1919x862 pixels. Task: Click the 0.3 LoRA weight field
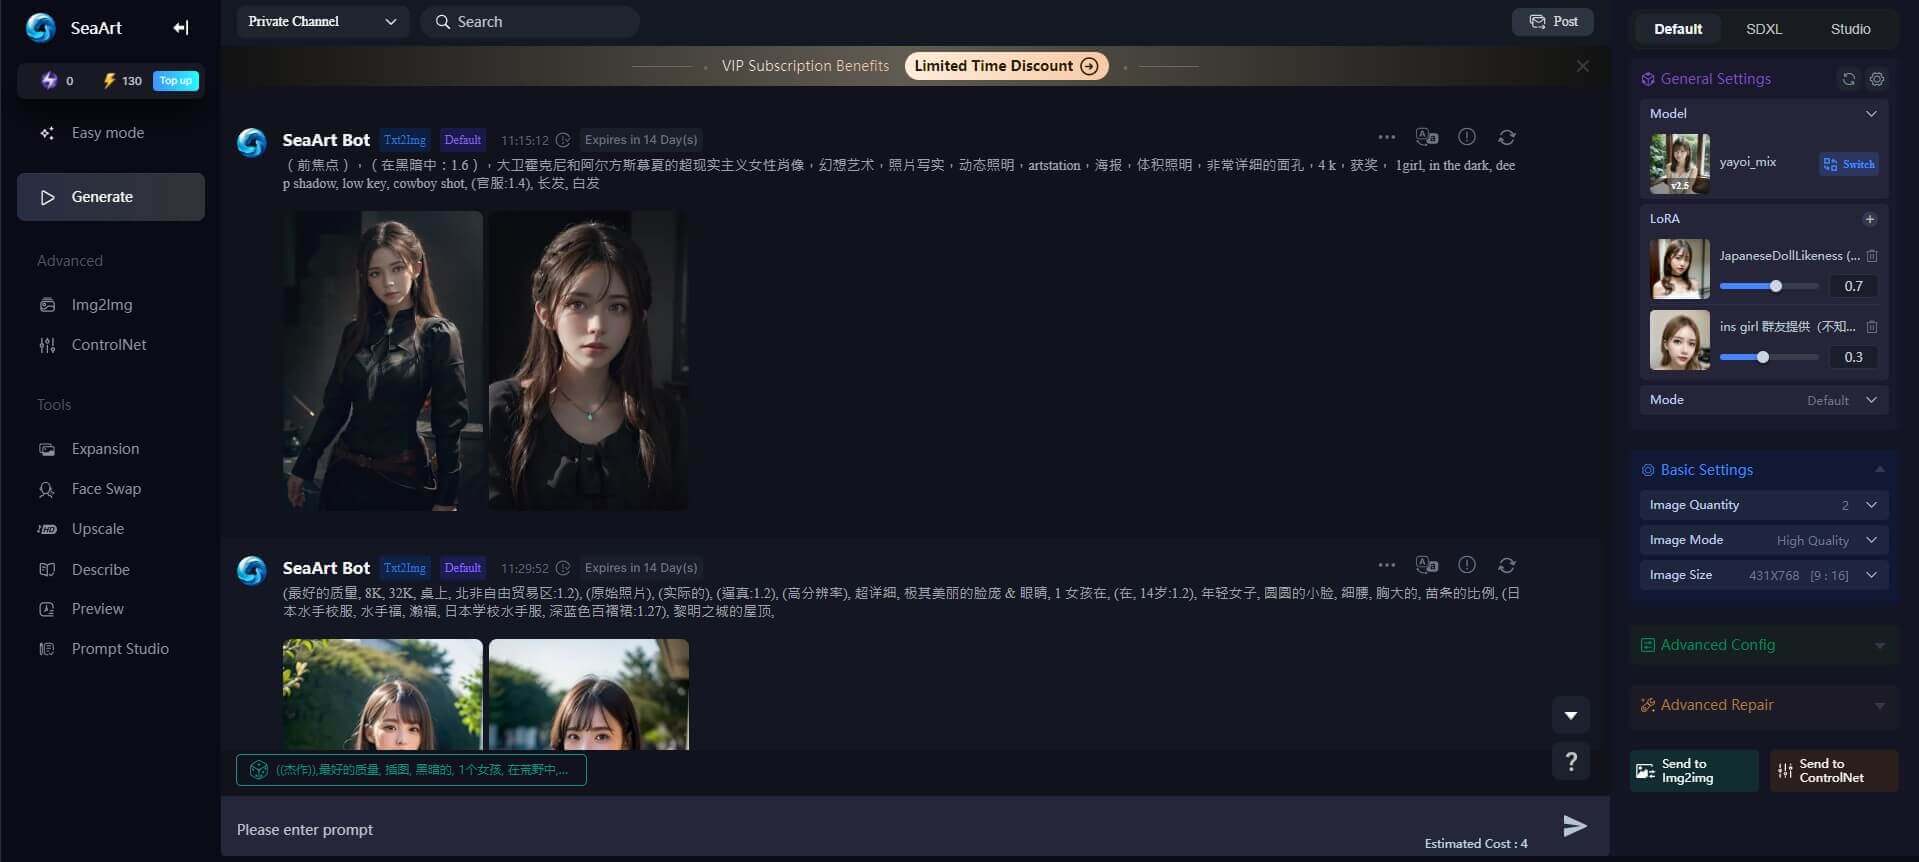point(1853,357)
